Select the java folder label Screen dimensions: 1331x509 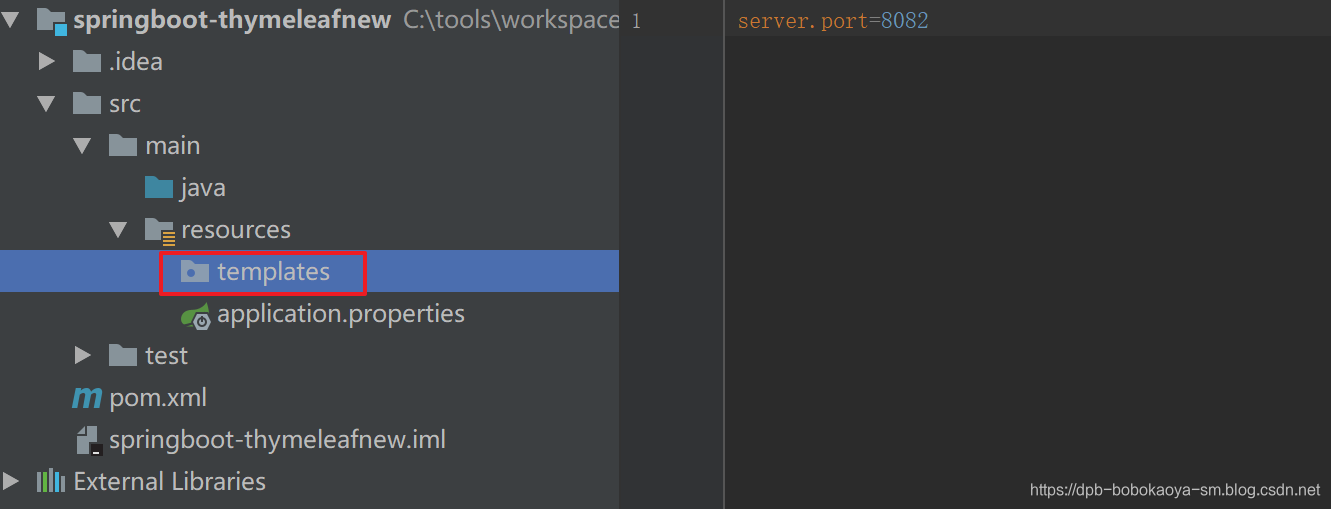click(x=203, y=188)
